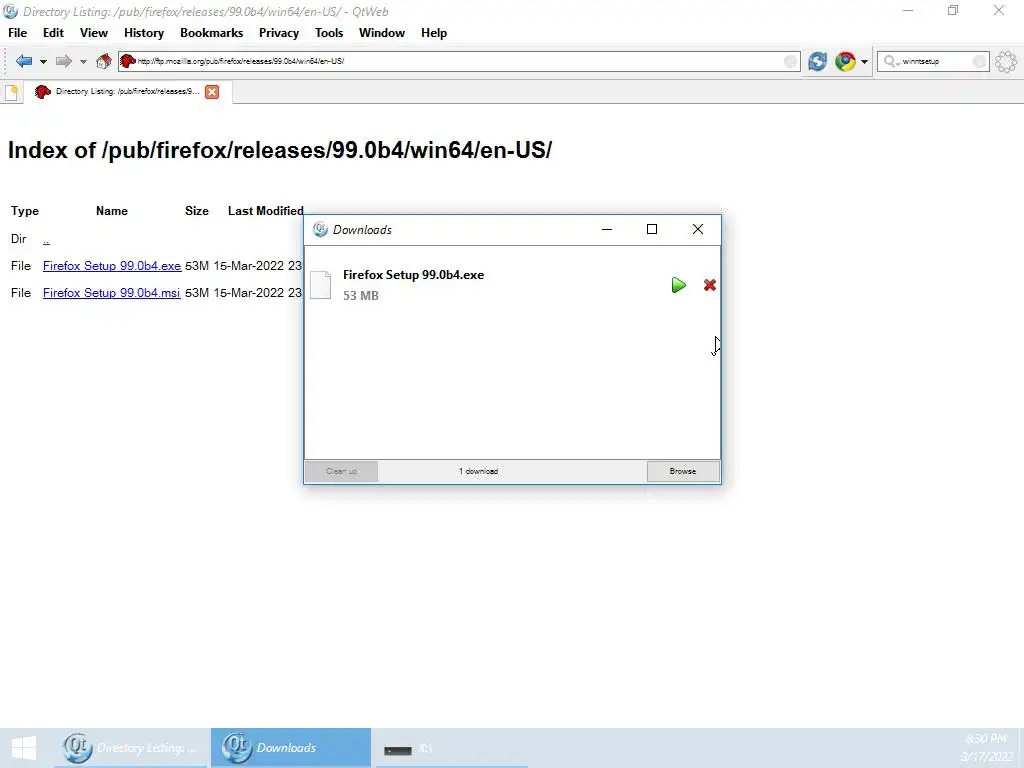
Task: Click the Last Modified column header
Action: coord(266,211)
